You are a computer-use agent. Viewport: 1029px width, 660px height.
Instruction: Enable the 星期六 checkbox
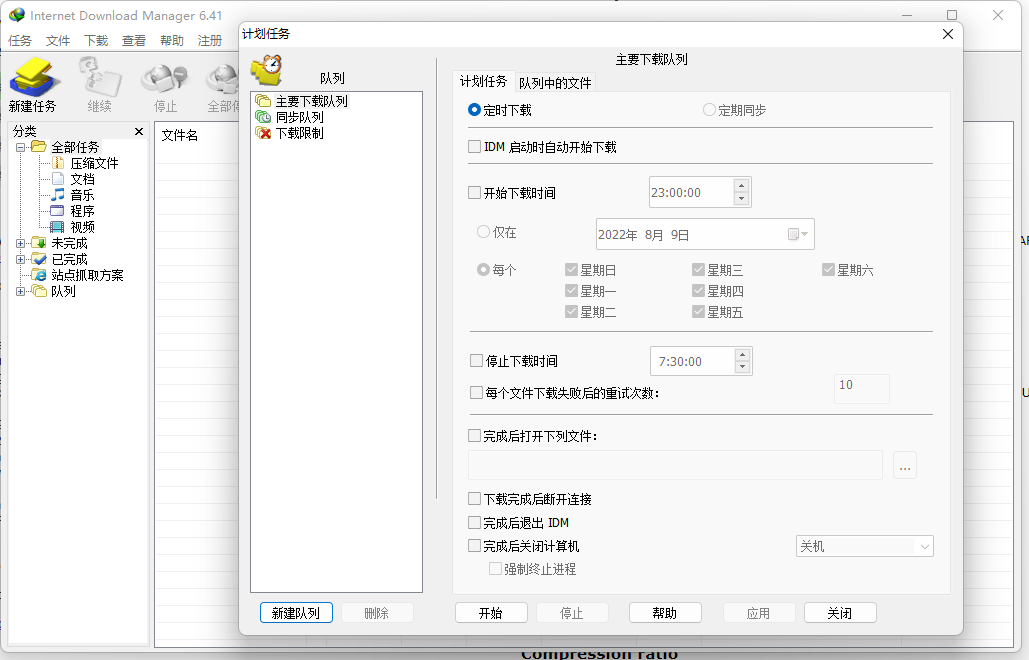pos(828,269)
